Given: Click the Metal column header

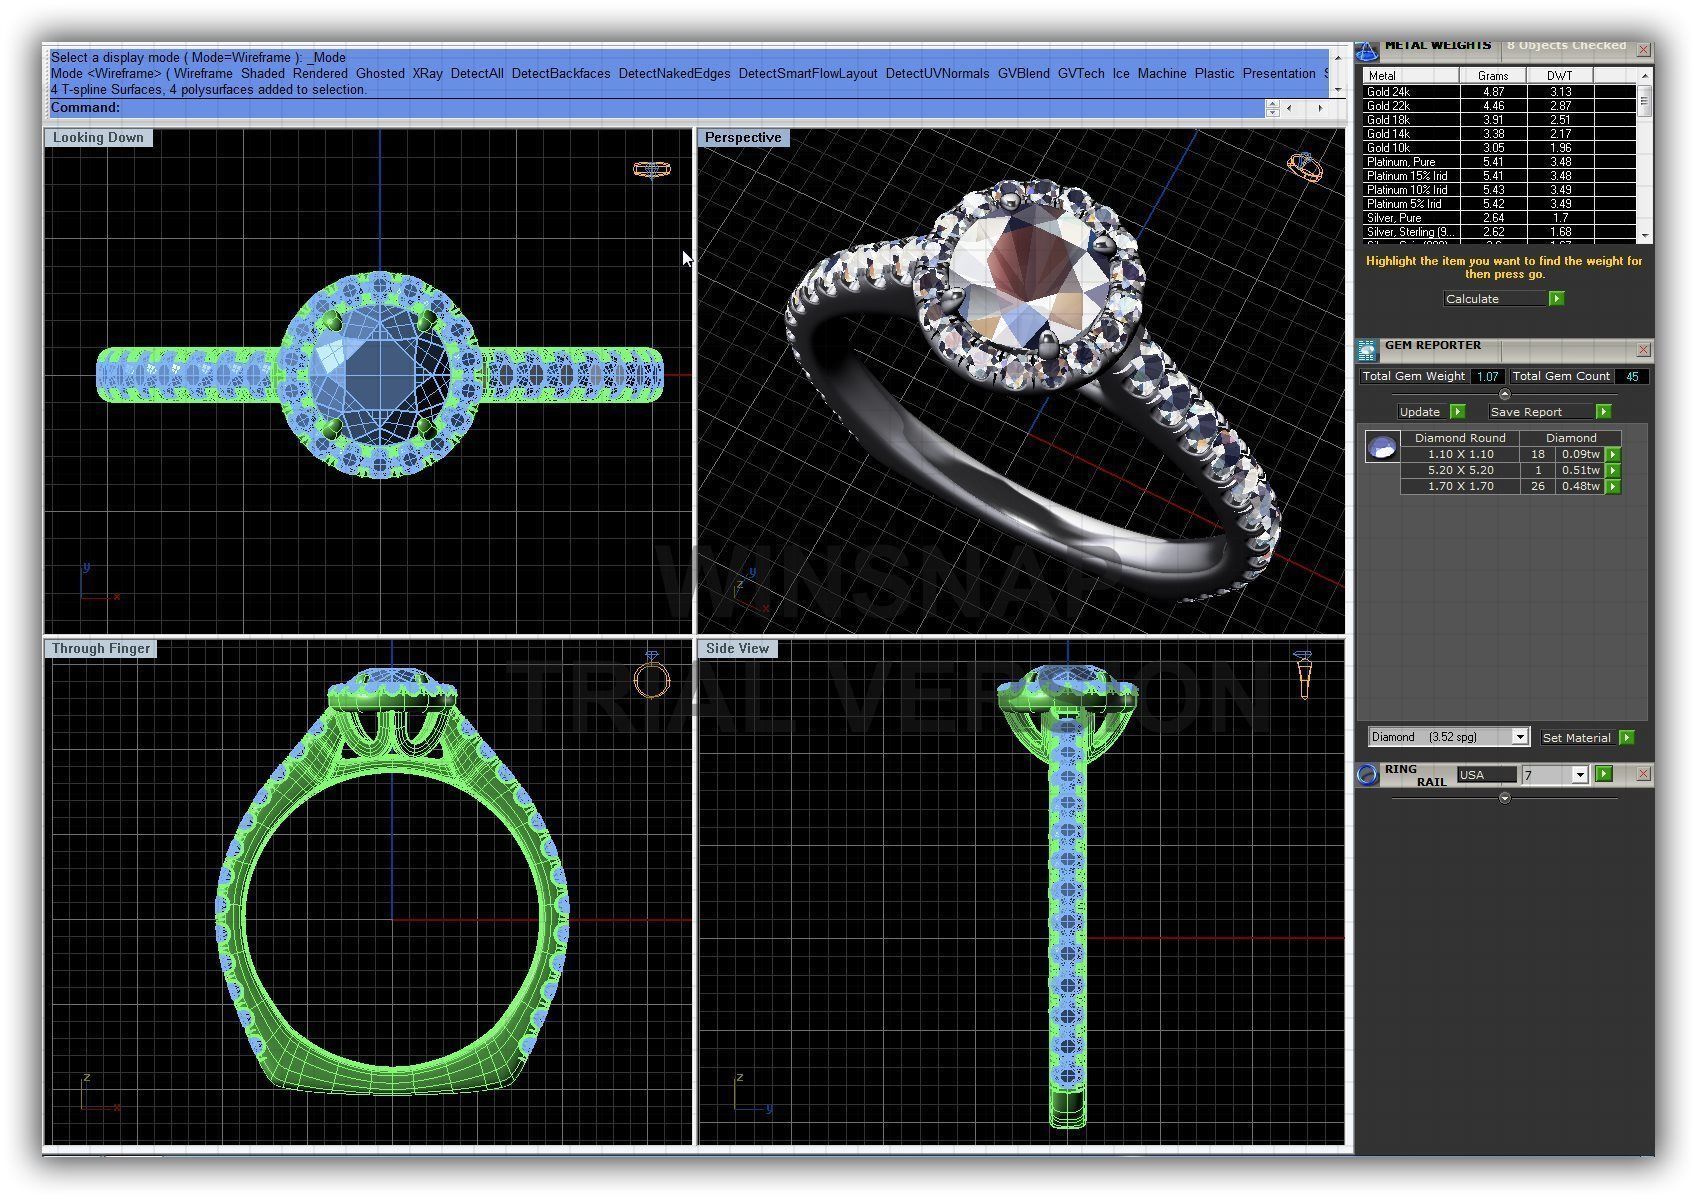Looking at the screenshot, I should (x=1411, y=76).
